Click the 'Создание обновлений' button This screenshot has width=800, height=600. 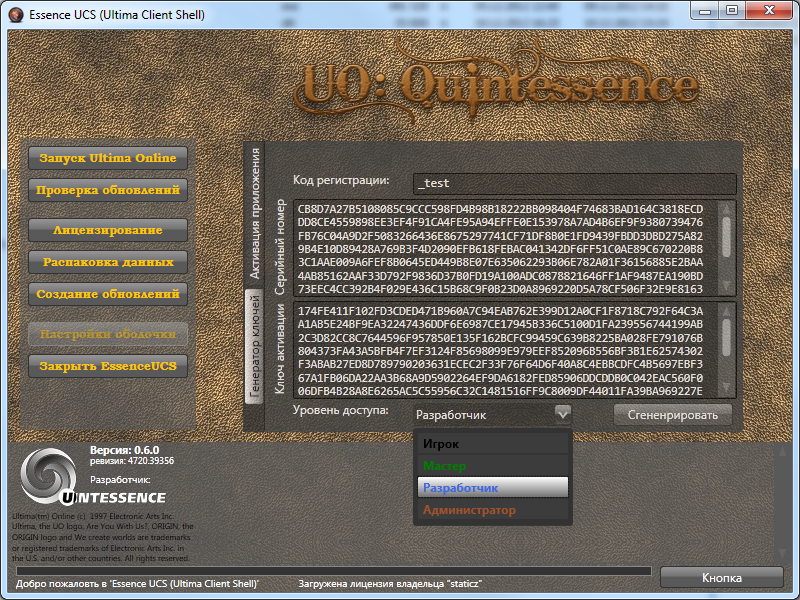coord(108,294)
